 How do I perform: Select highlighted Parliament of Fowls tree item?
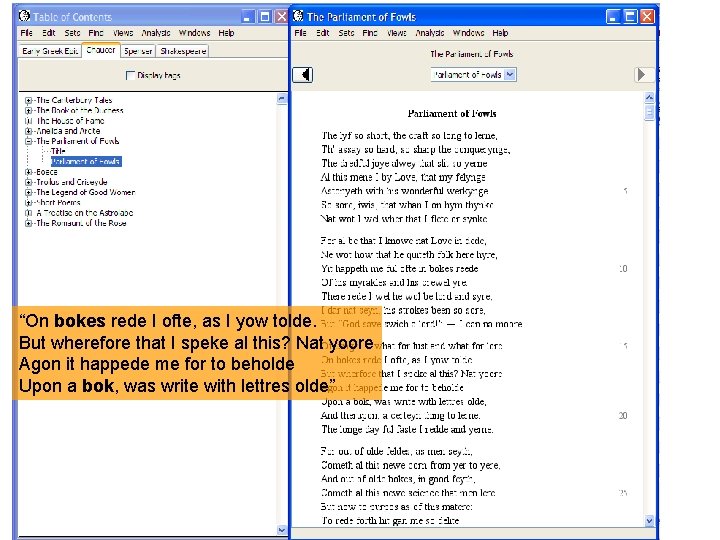coord(86,161)
